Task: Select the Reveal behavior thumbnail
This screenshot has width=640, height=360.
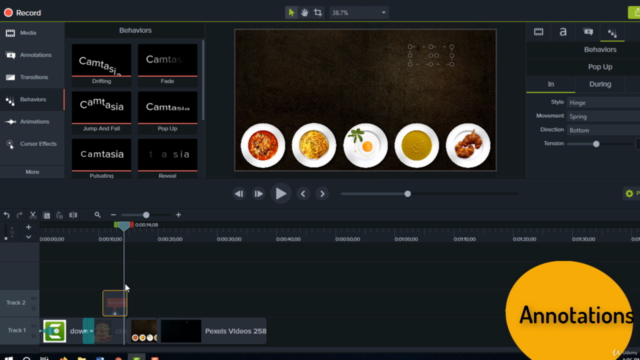Action: (x=167, y=158)
